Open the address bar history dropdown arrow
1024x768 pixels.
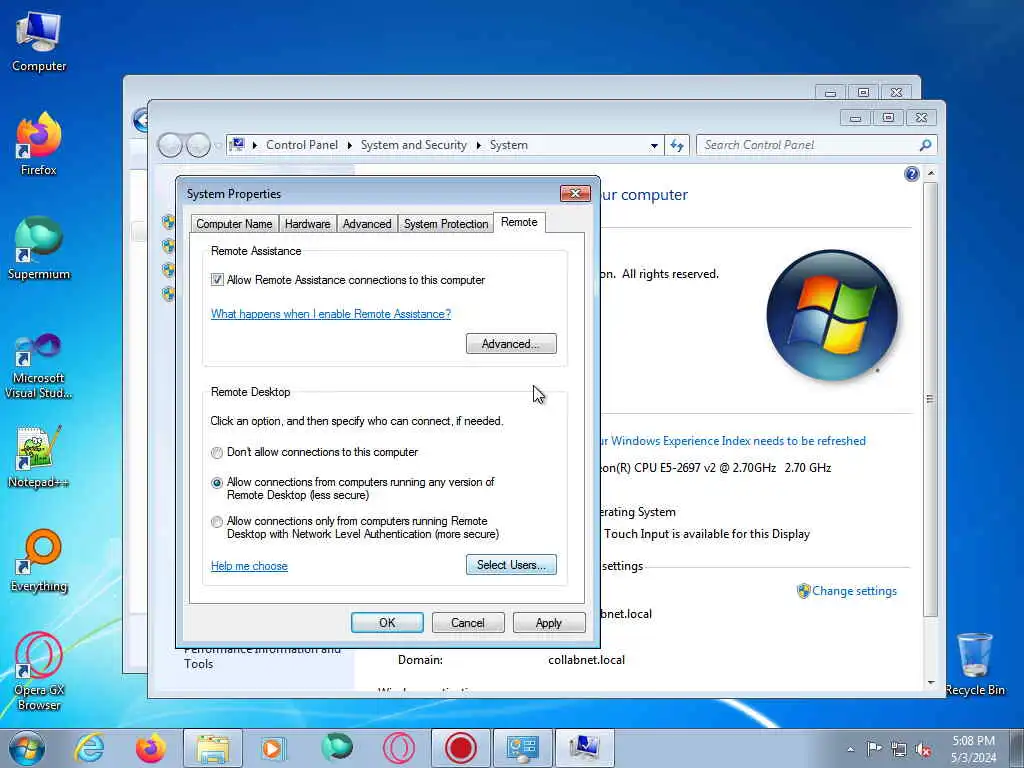654,146
